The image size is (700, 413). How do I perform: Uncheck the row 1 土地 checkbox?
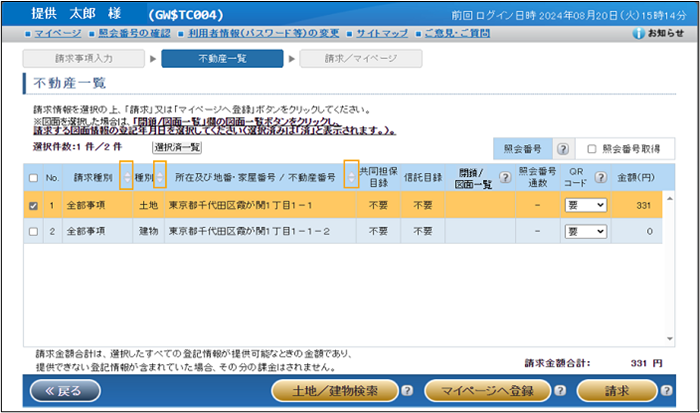click(x=35, y=205)
